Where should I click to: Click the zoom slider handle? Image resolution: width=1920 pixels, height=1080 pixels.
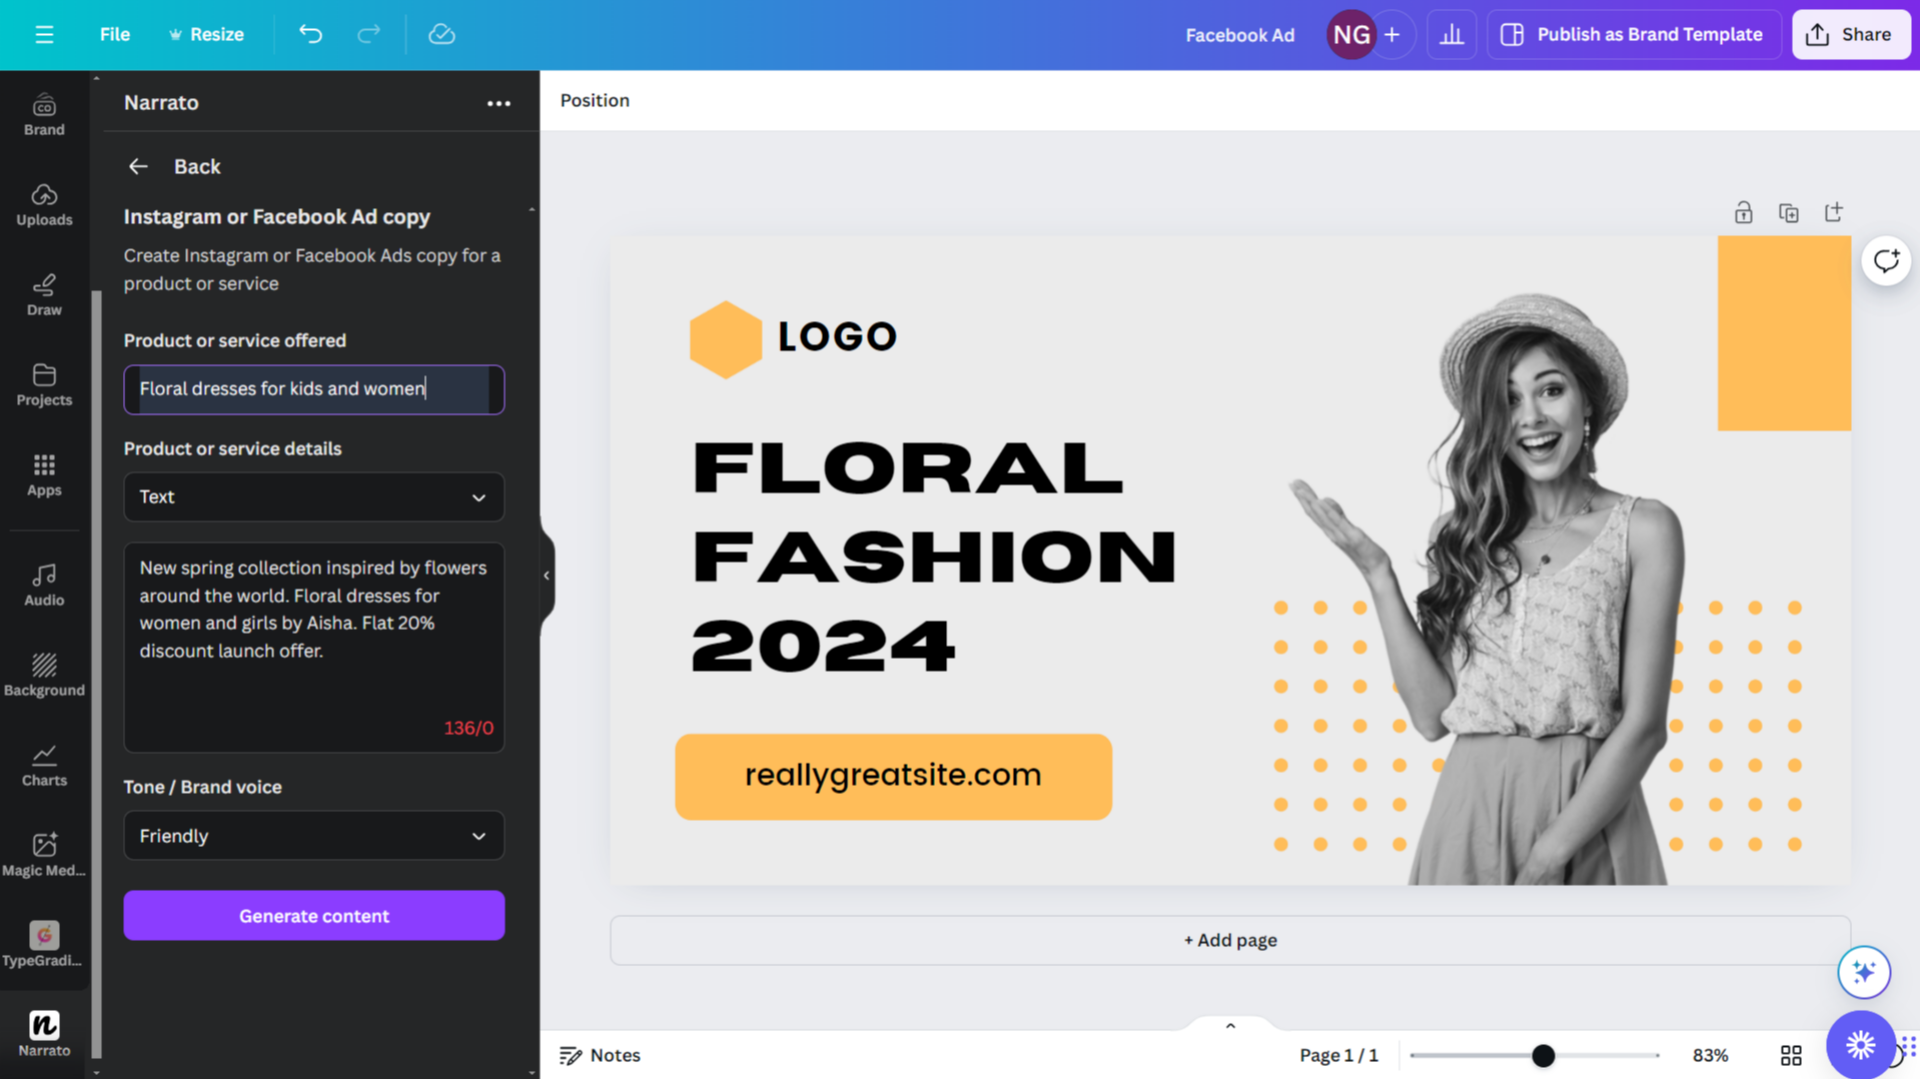point(1543,1055)
